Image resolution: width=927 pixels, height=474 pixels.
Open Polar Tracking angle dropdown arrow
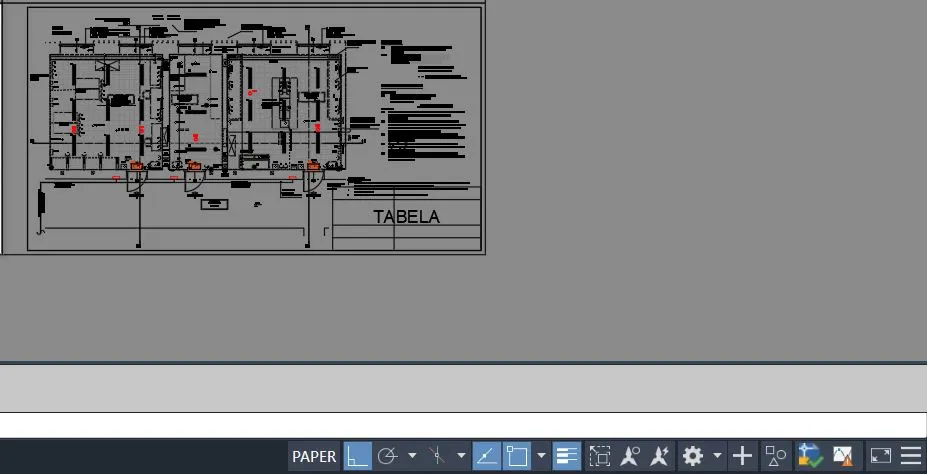click(x=412, y=457)
